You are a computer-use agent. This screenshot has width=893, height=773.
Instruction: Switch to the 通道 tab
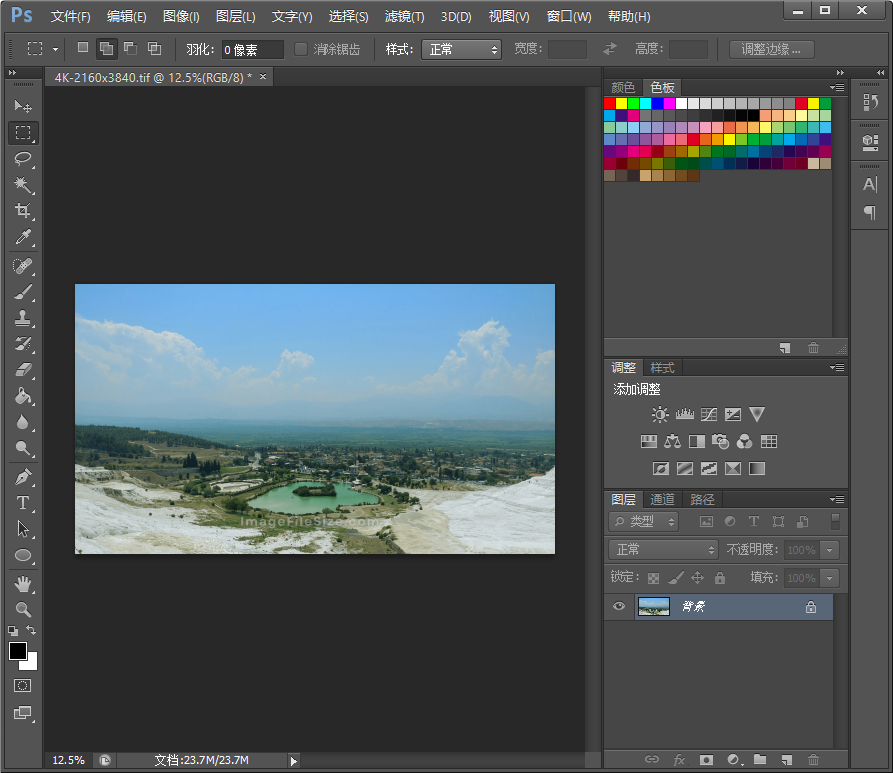(662, 499)
